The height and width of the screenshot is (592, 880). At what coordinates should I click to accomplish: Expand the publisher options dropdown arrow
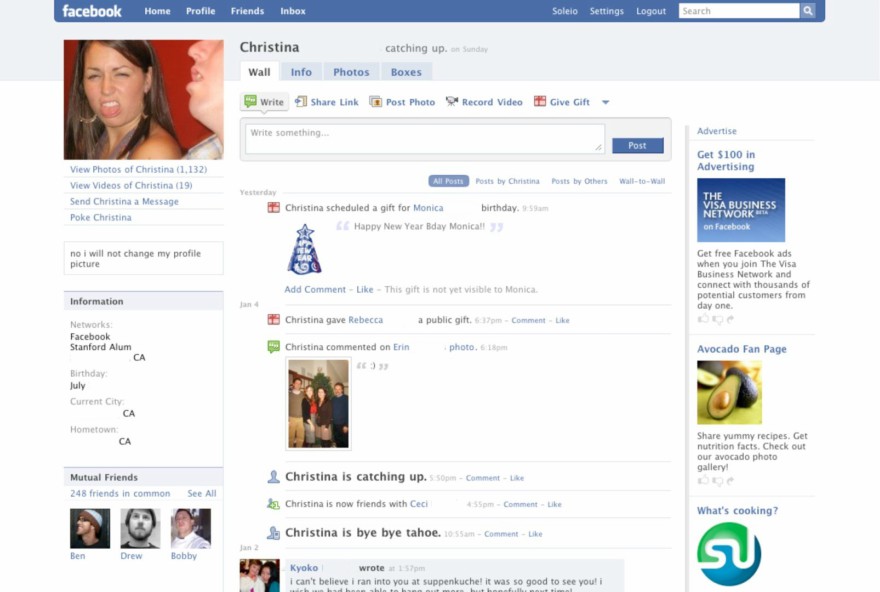[x=605, y=103]
